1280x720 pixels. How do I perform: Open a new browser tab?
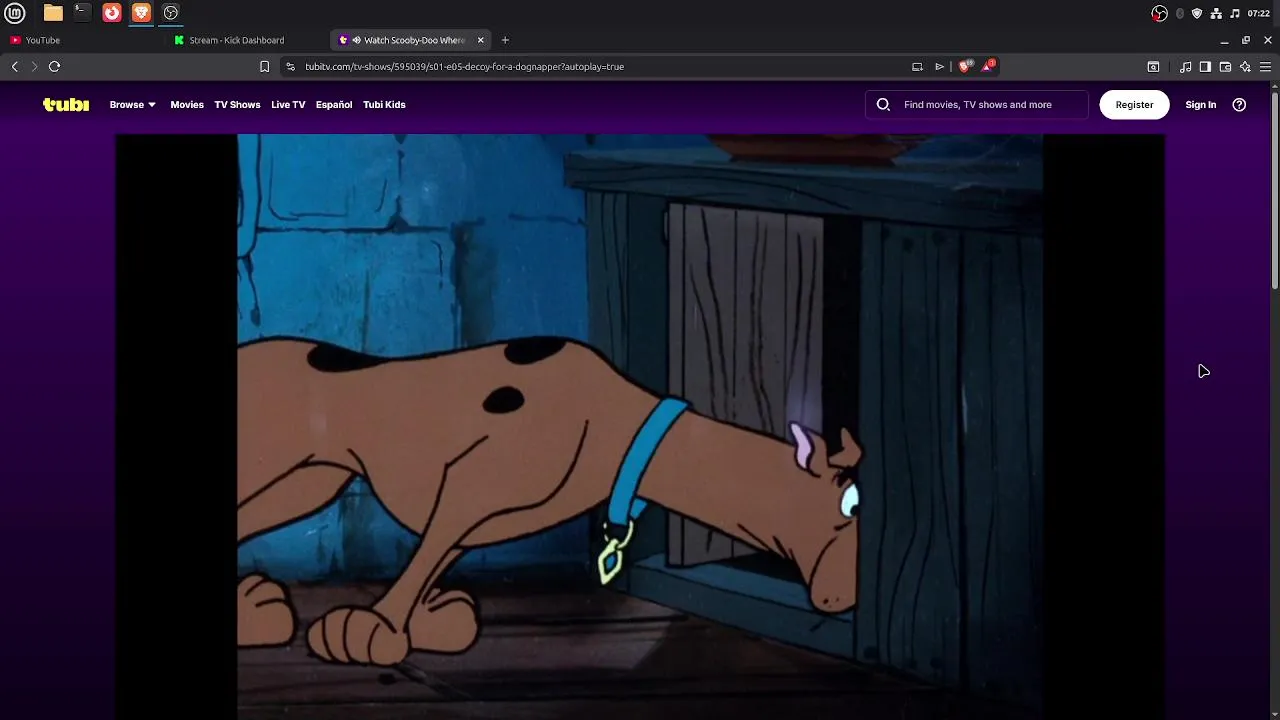click(505, 40)
